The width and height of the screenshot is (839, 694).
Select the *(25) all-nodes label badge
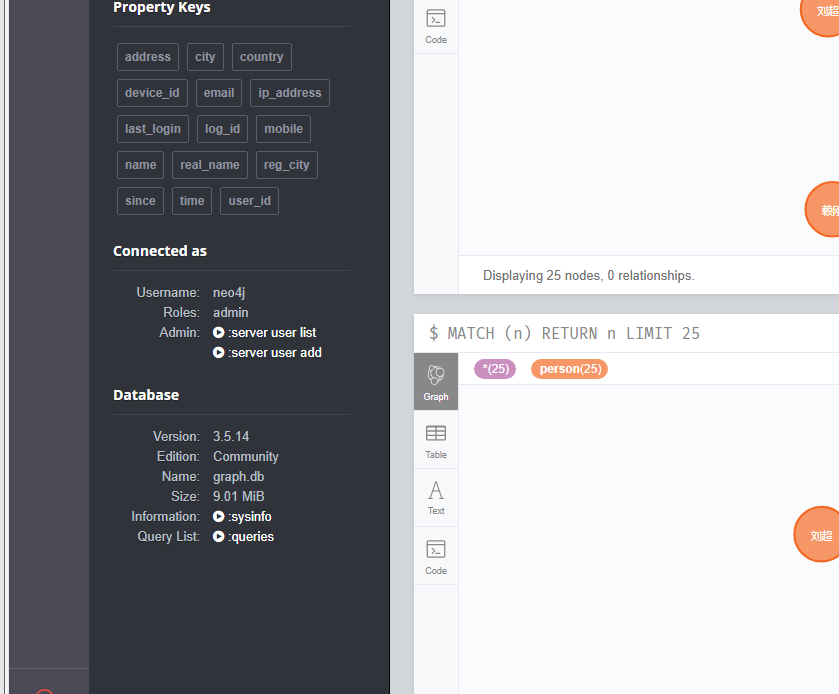495,369
